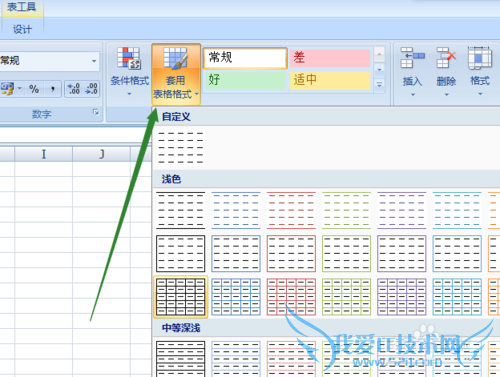
Task: Click column J header
Action: [101, 154]
